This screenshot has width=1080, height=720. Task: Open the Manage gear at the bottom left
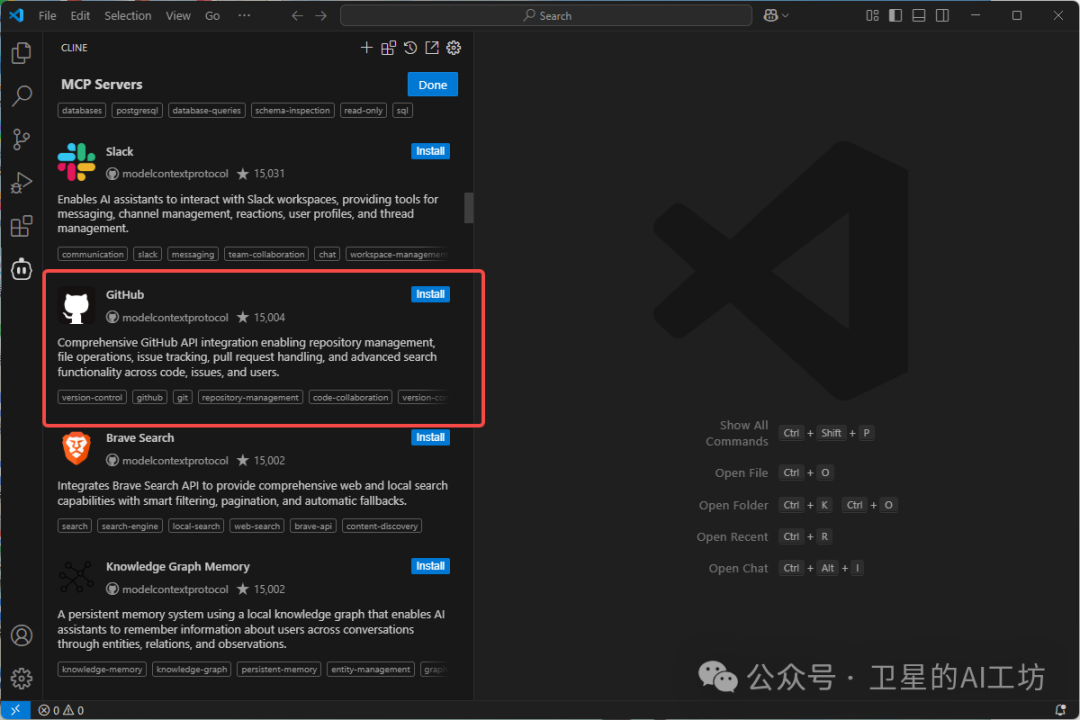(21, 678)
